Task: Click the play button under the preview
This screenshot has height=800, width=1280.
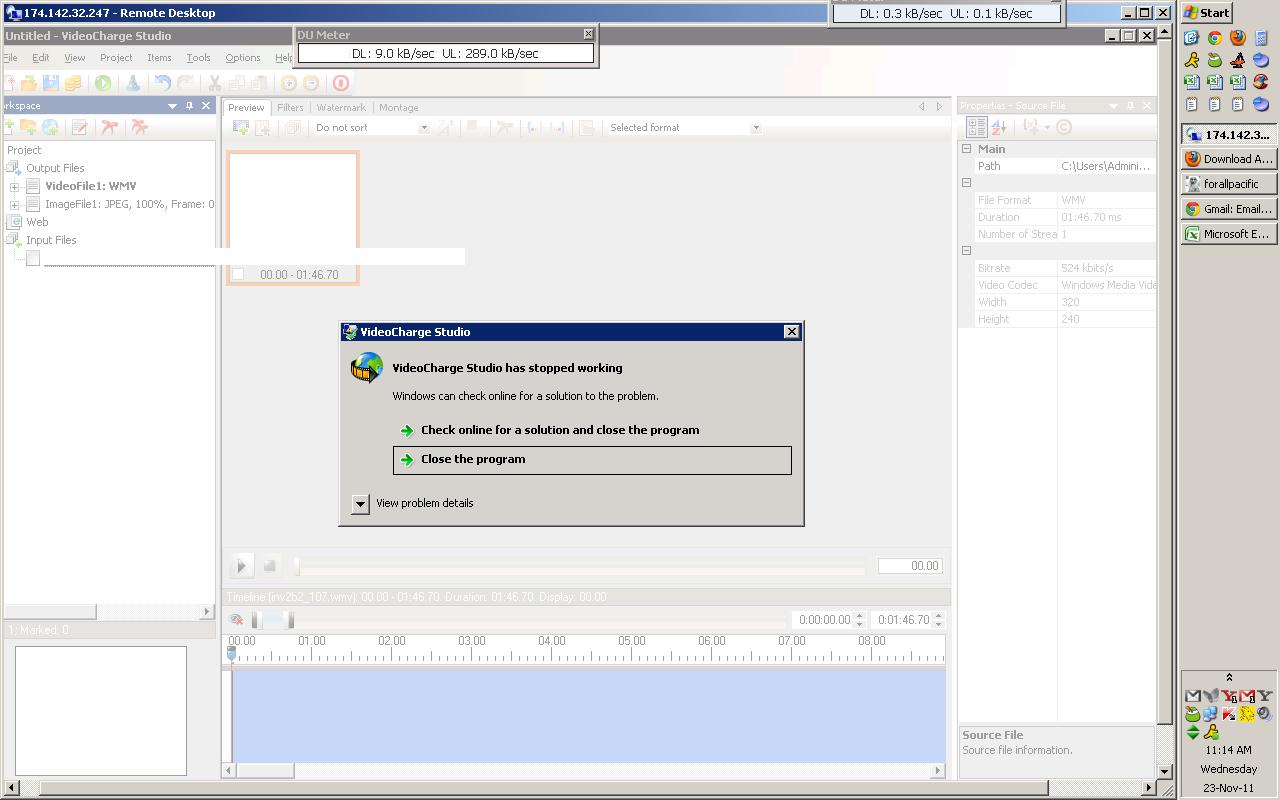Action: [x=241, y=566]
